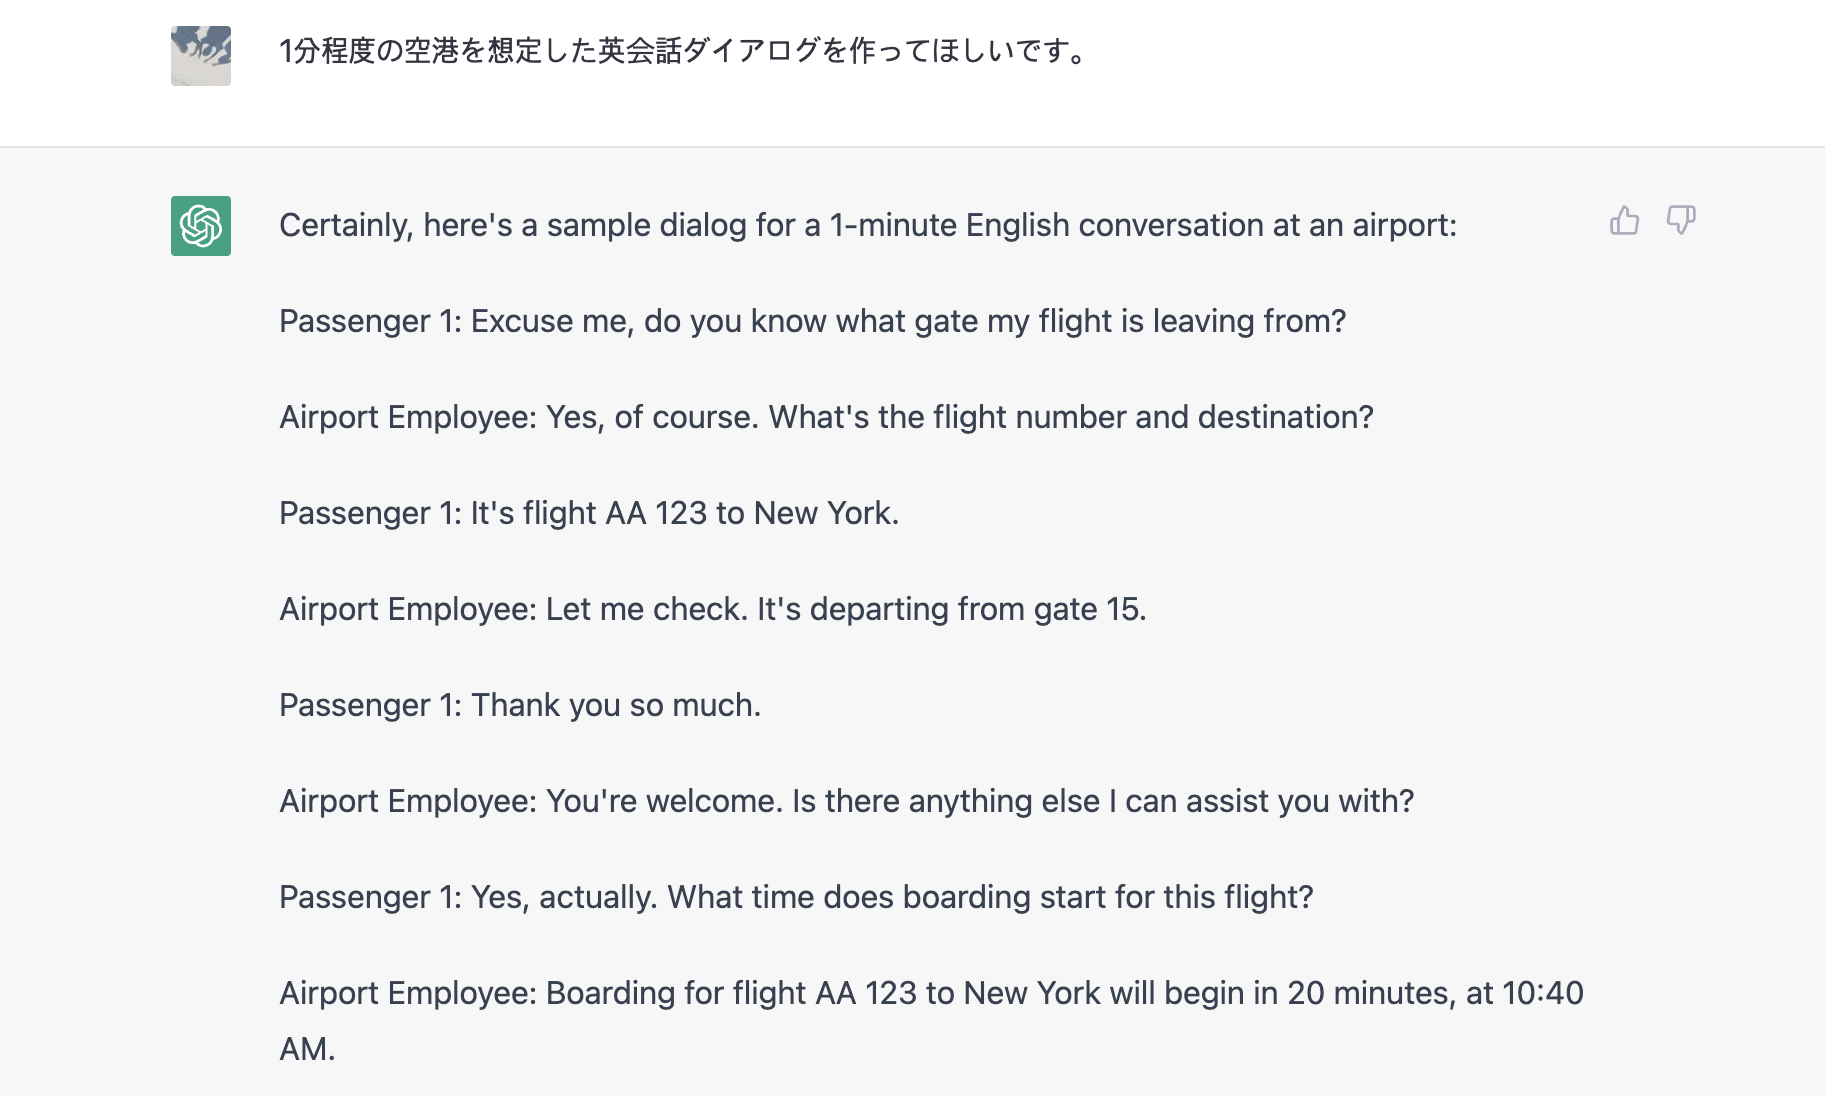The width and height of the screenshot is (1825, 1096).
Task: Click the user profile avatar
Action: [201, 56]
